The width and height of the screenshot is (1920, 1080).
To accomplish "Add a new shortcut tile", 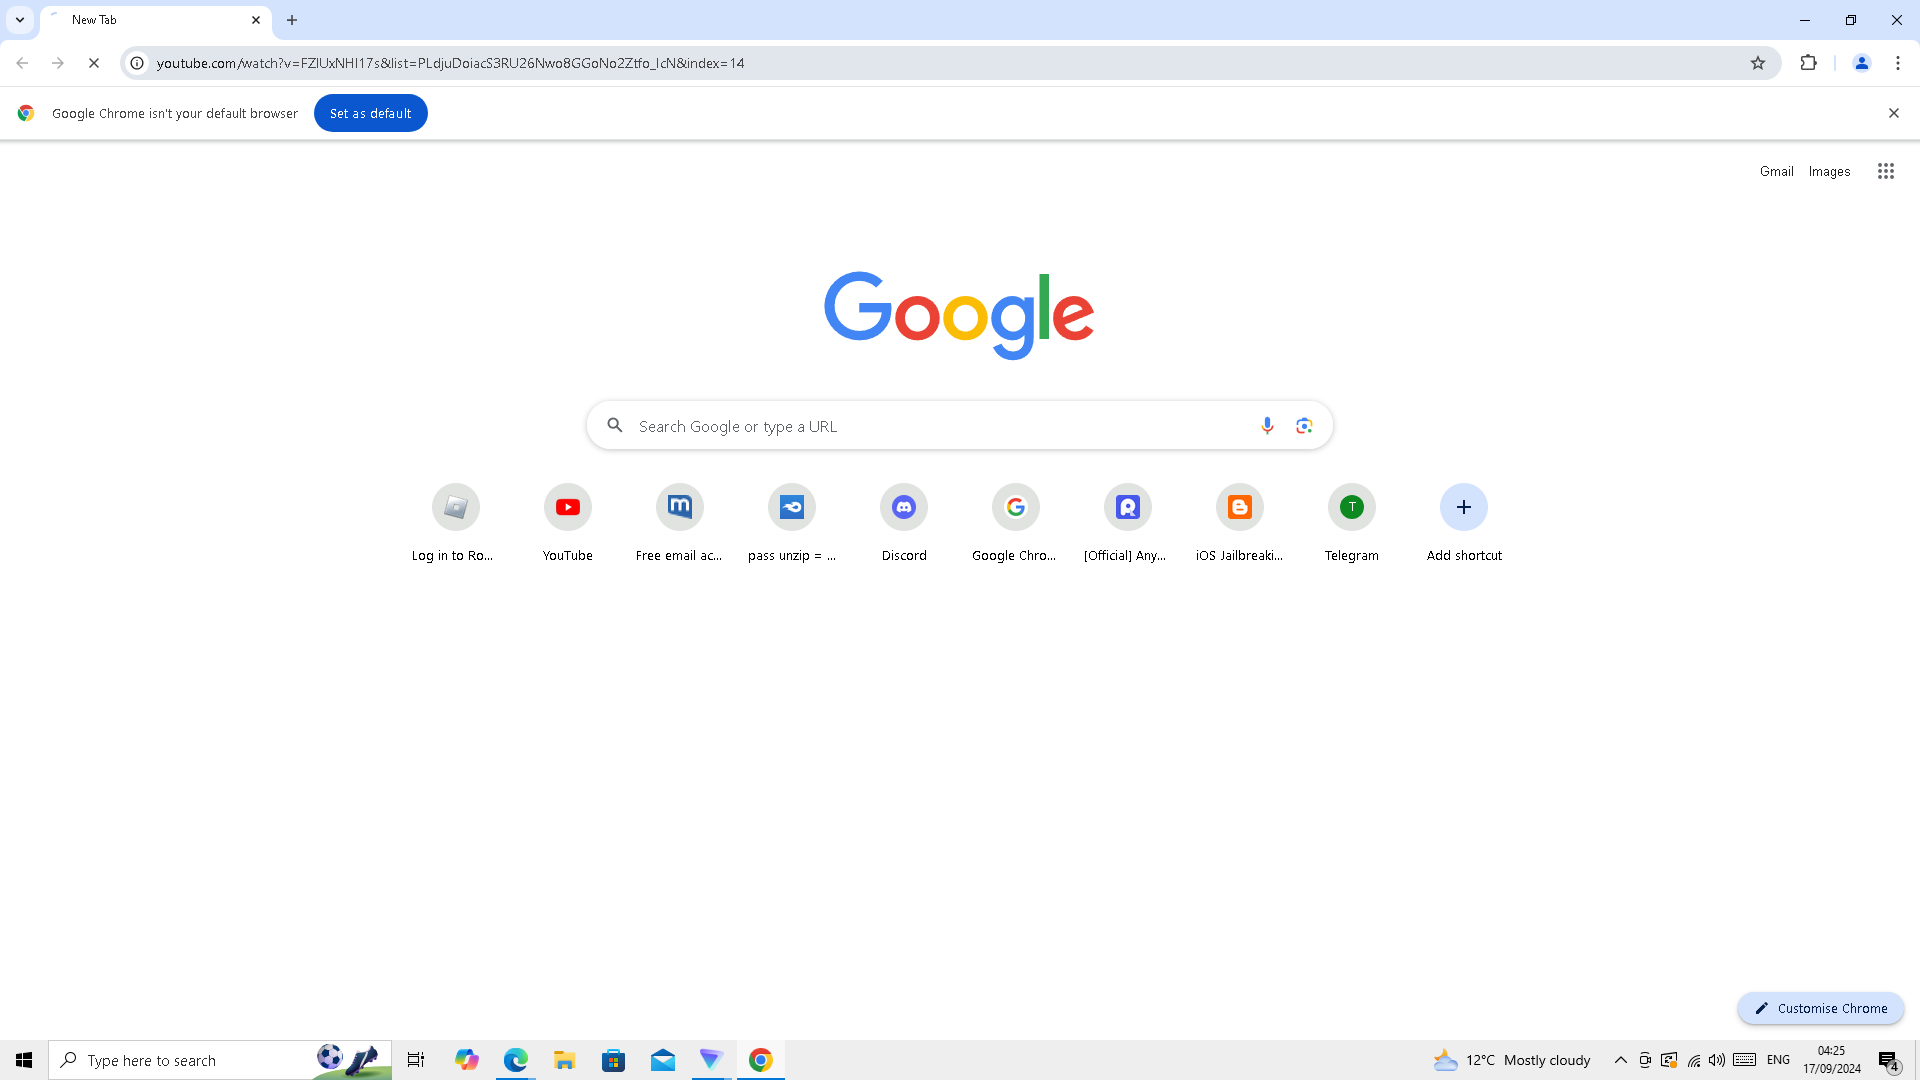I will [1464, 523].
